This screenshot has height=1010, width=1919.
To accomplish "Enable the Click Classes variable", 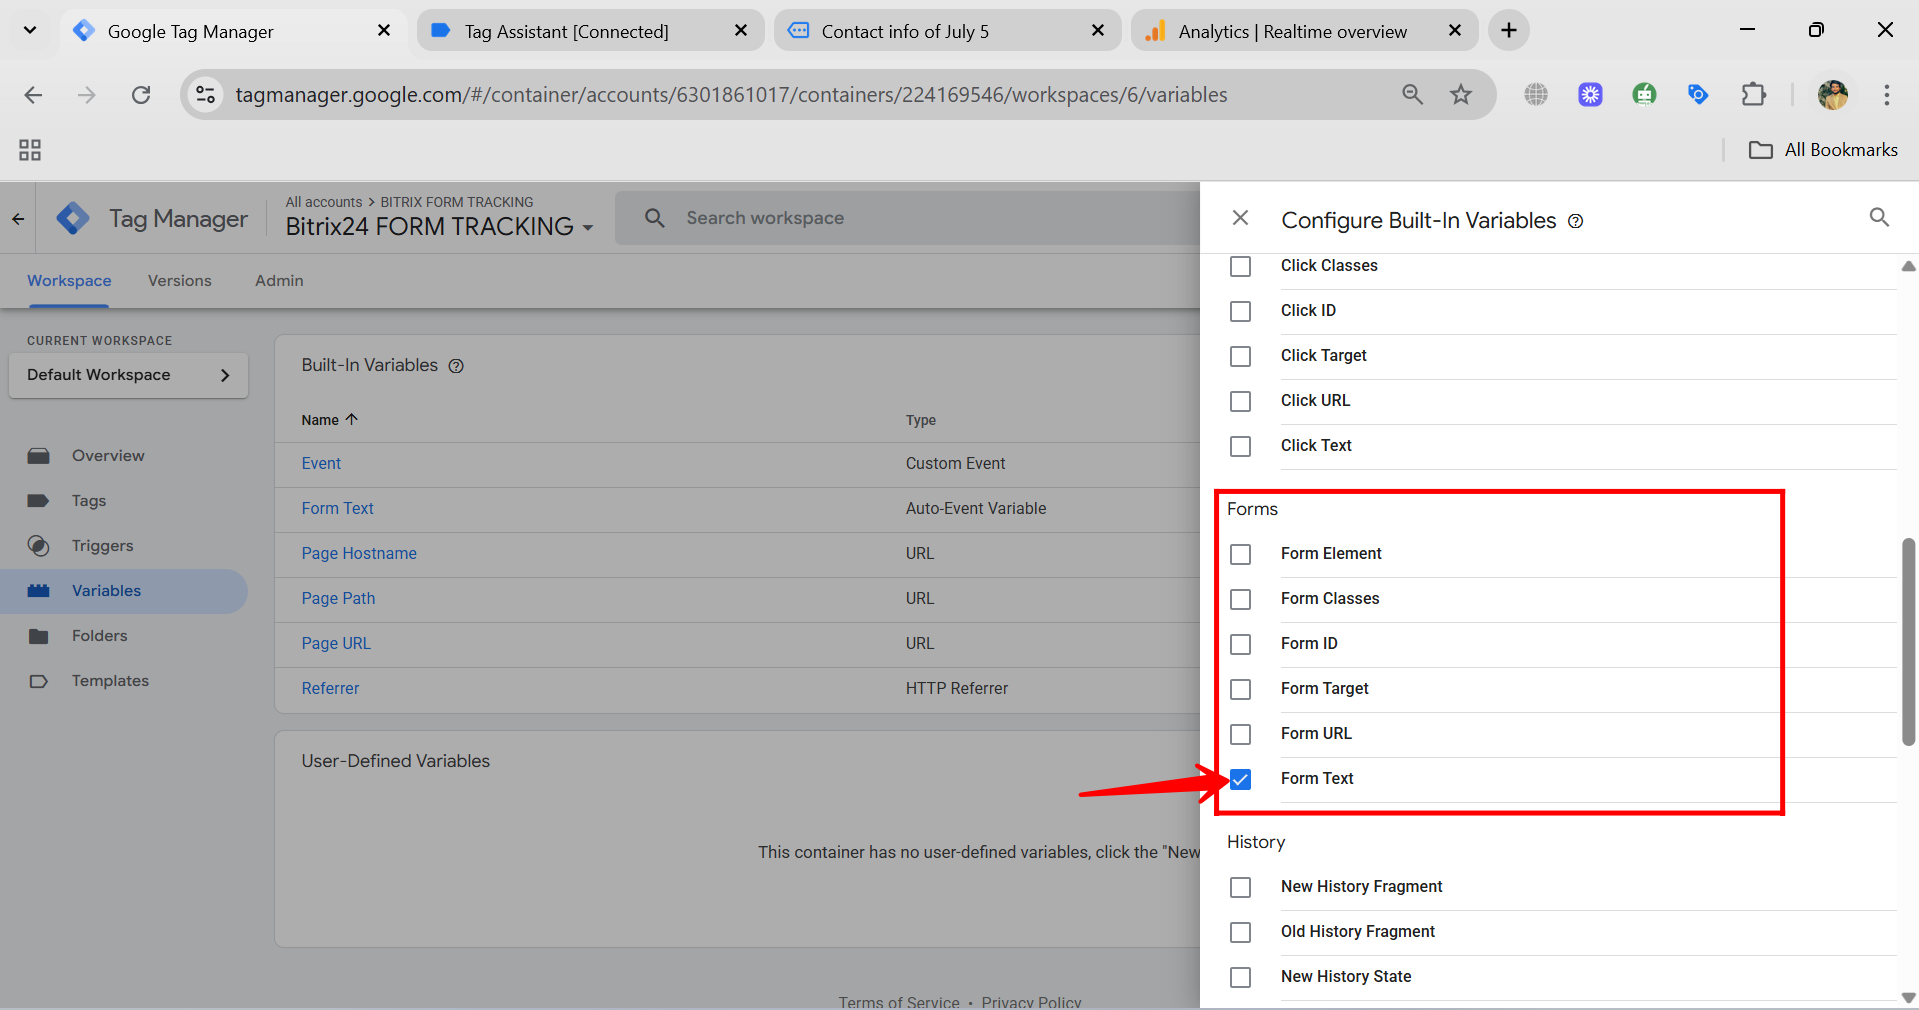I will [1240, 266].
